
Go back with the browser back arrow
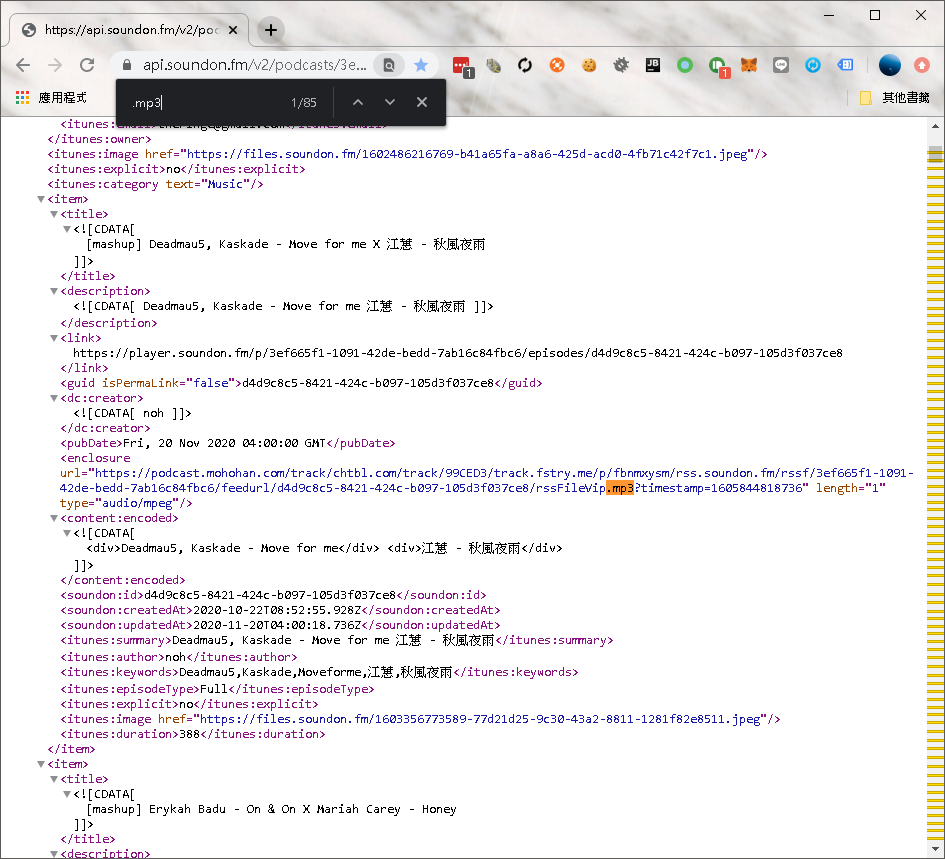pyautogui.click(x=23, y=65)
